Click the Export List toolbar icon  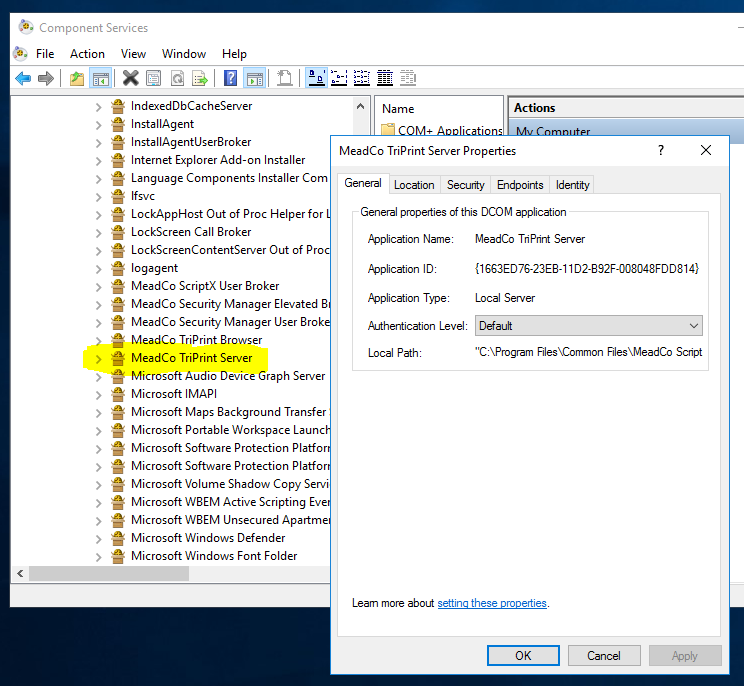[200, 78]
